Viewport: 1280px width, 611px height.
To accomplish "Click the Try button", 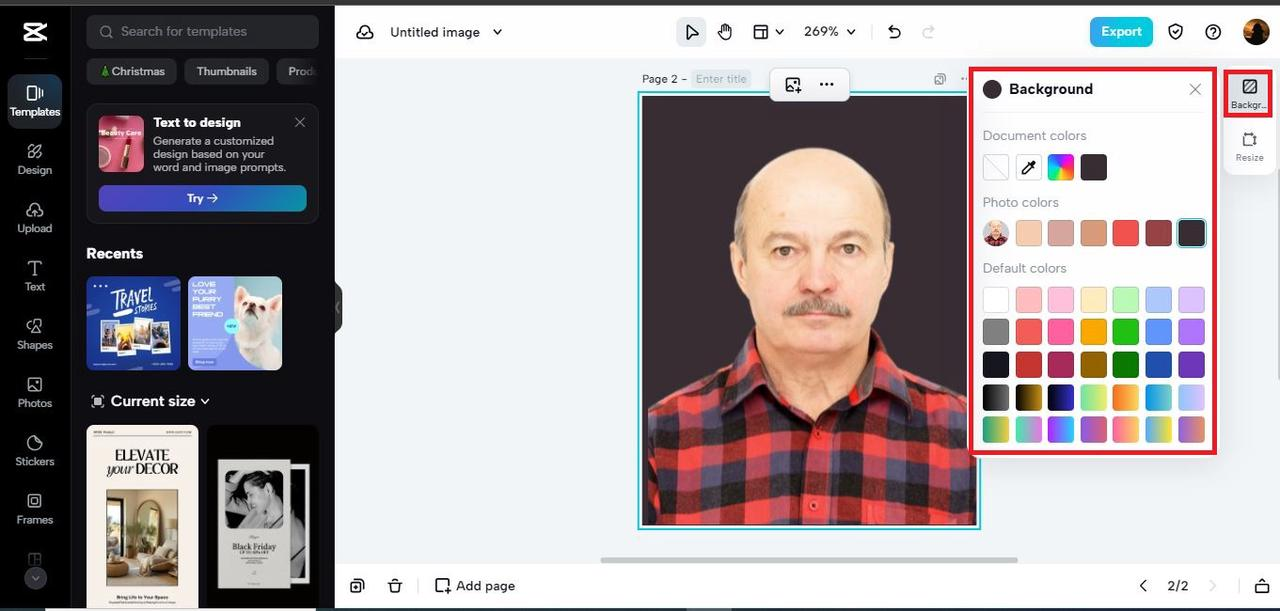I will [x=202, y=198].
